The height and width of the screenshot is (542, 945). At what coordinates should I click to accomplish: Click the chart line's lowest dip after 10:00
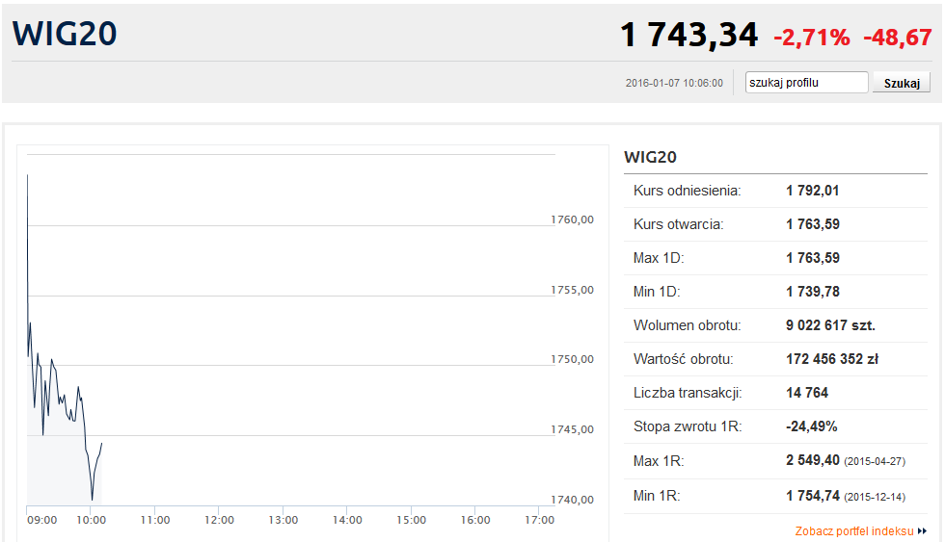point(92,498)
